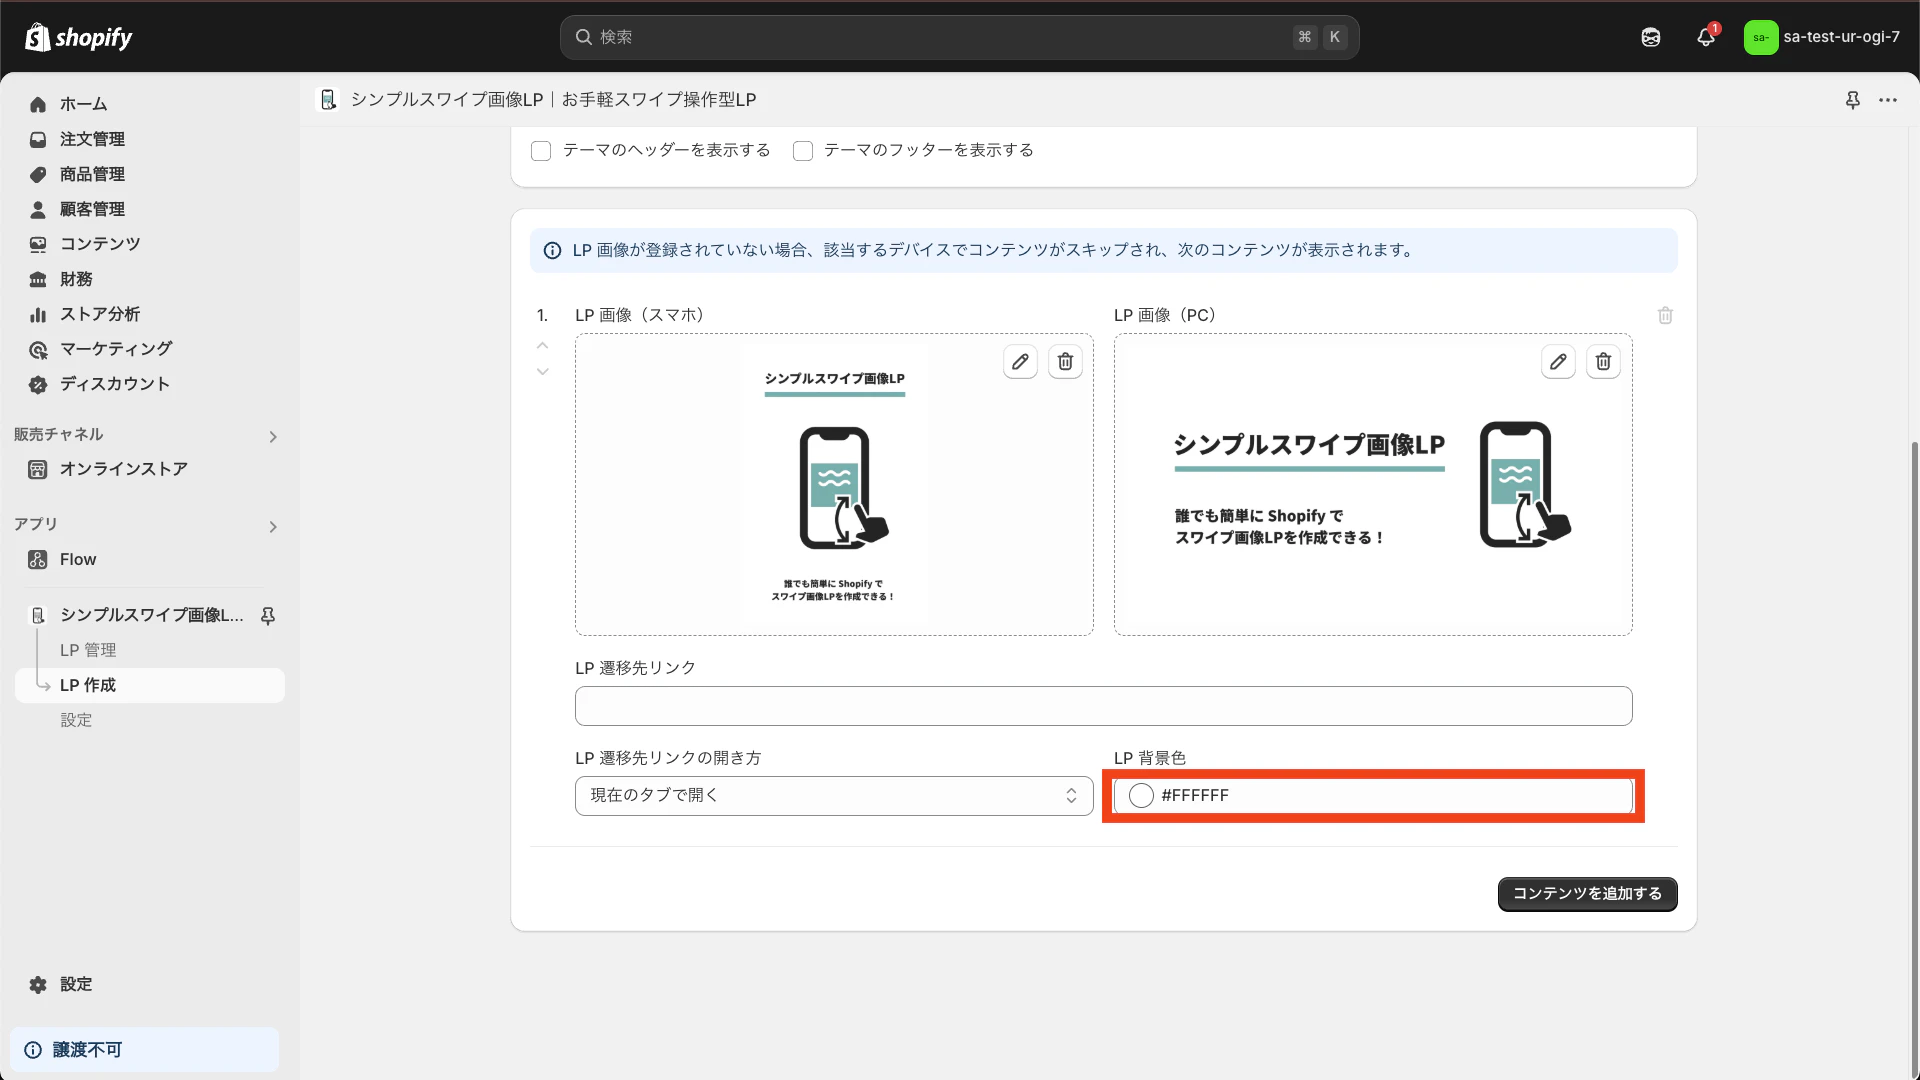Open the LP 遷移先リンクの開き方 dropdown
The width and height of the screenshot is (1920, 1080).
(834, 796)
